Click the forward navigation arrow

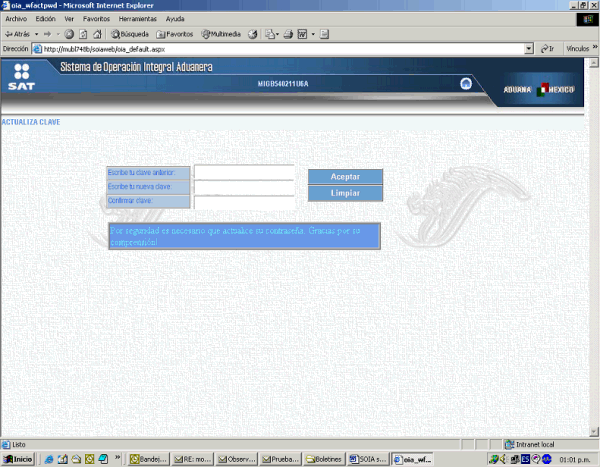pos(47,34)
